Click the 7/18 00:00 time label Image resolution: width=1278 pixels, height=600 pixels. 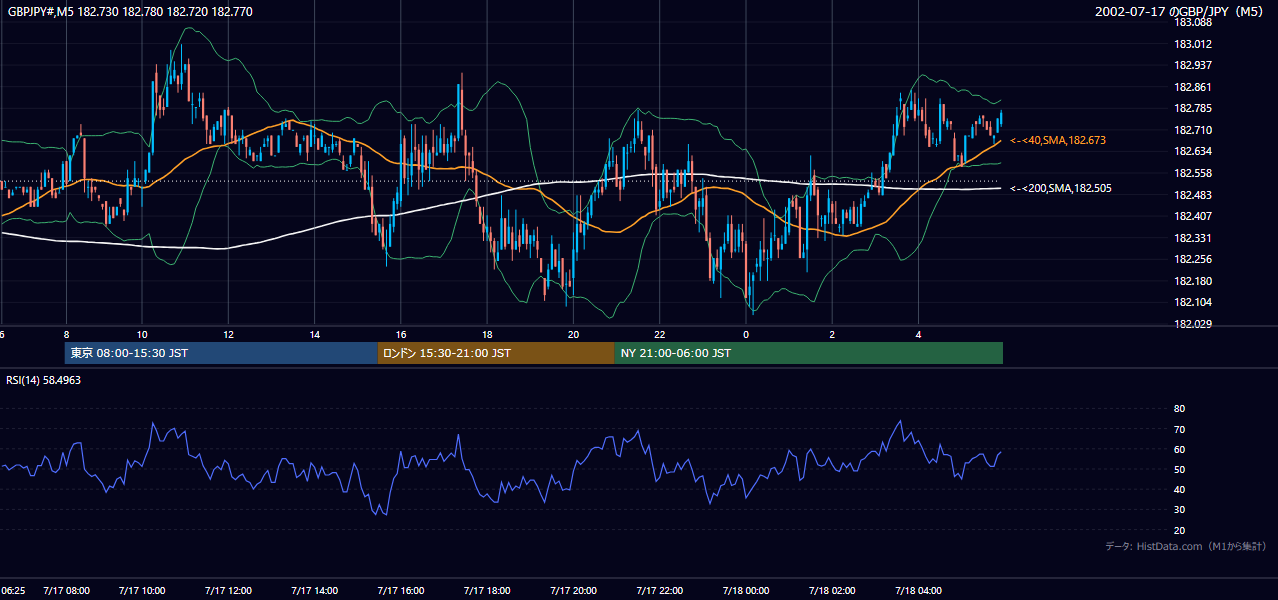tap(745, 591)
